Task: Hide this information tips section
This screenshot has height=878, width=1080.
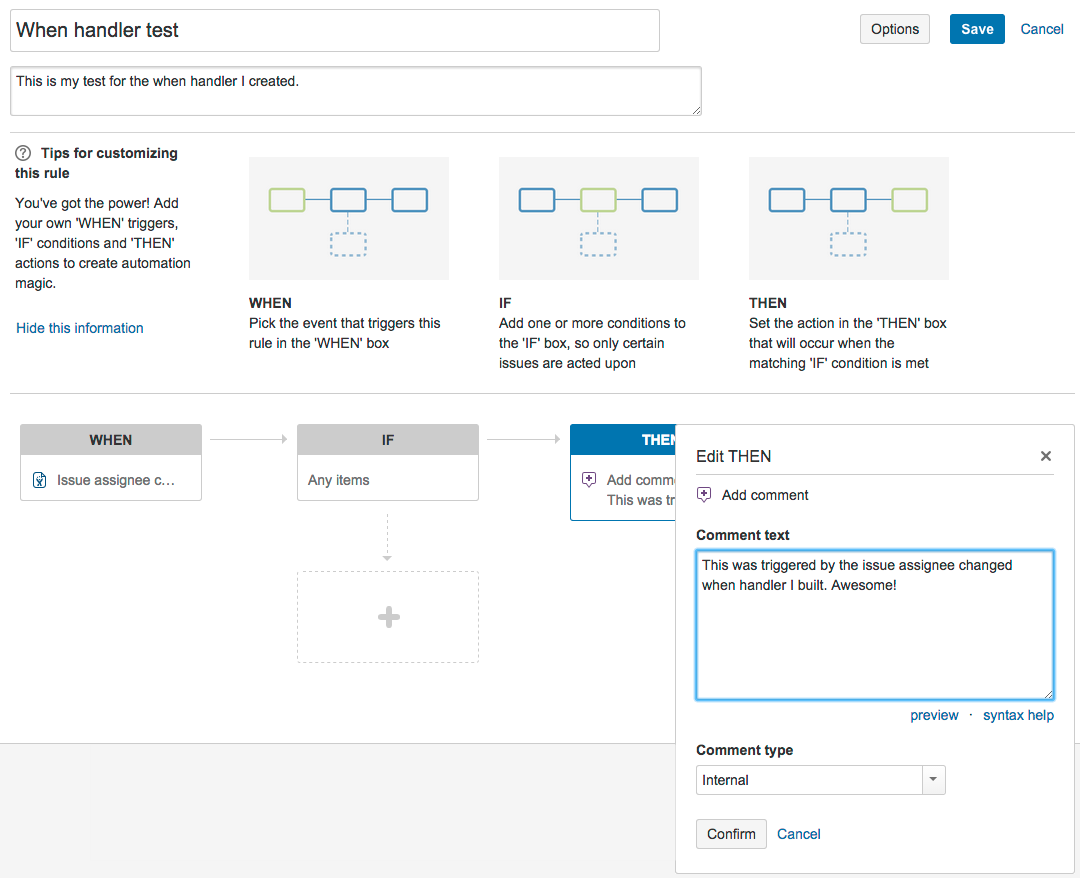Action: [80, 328]
